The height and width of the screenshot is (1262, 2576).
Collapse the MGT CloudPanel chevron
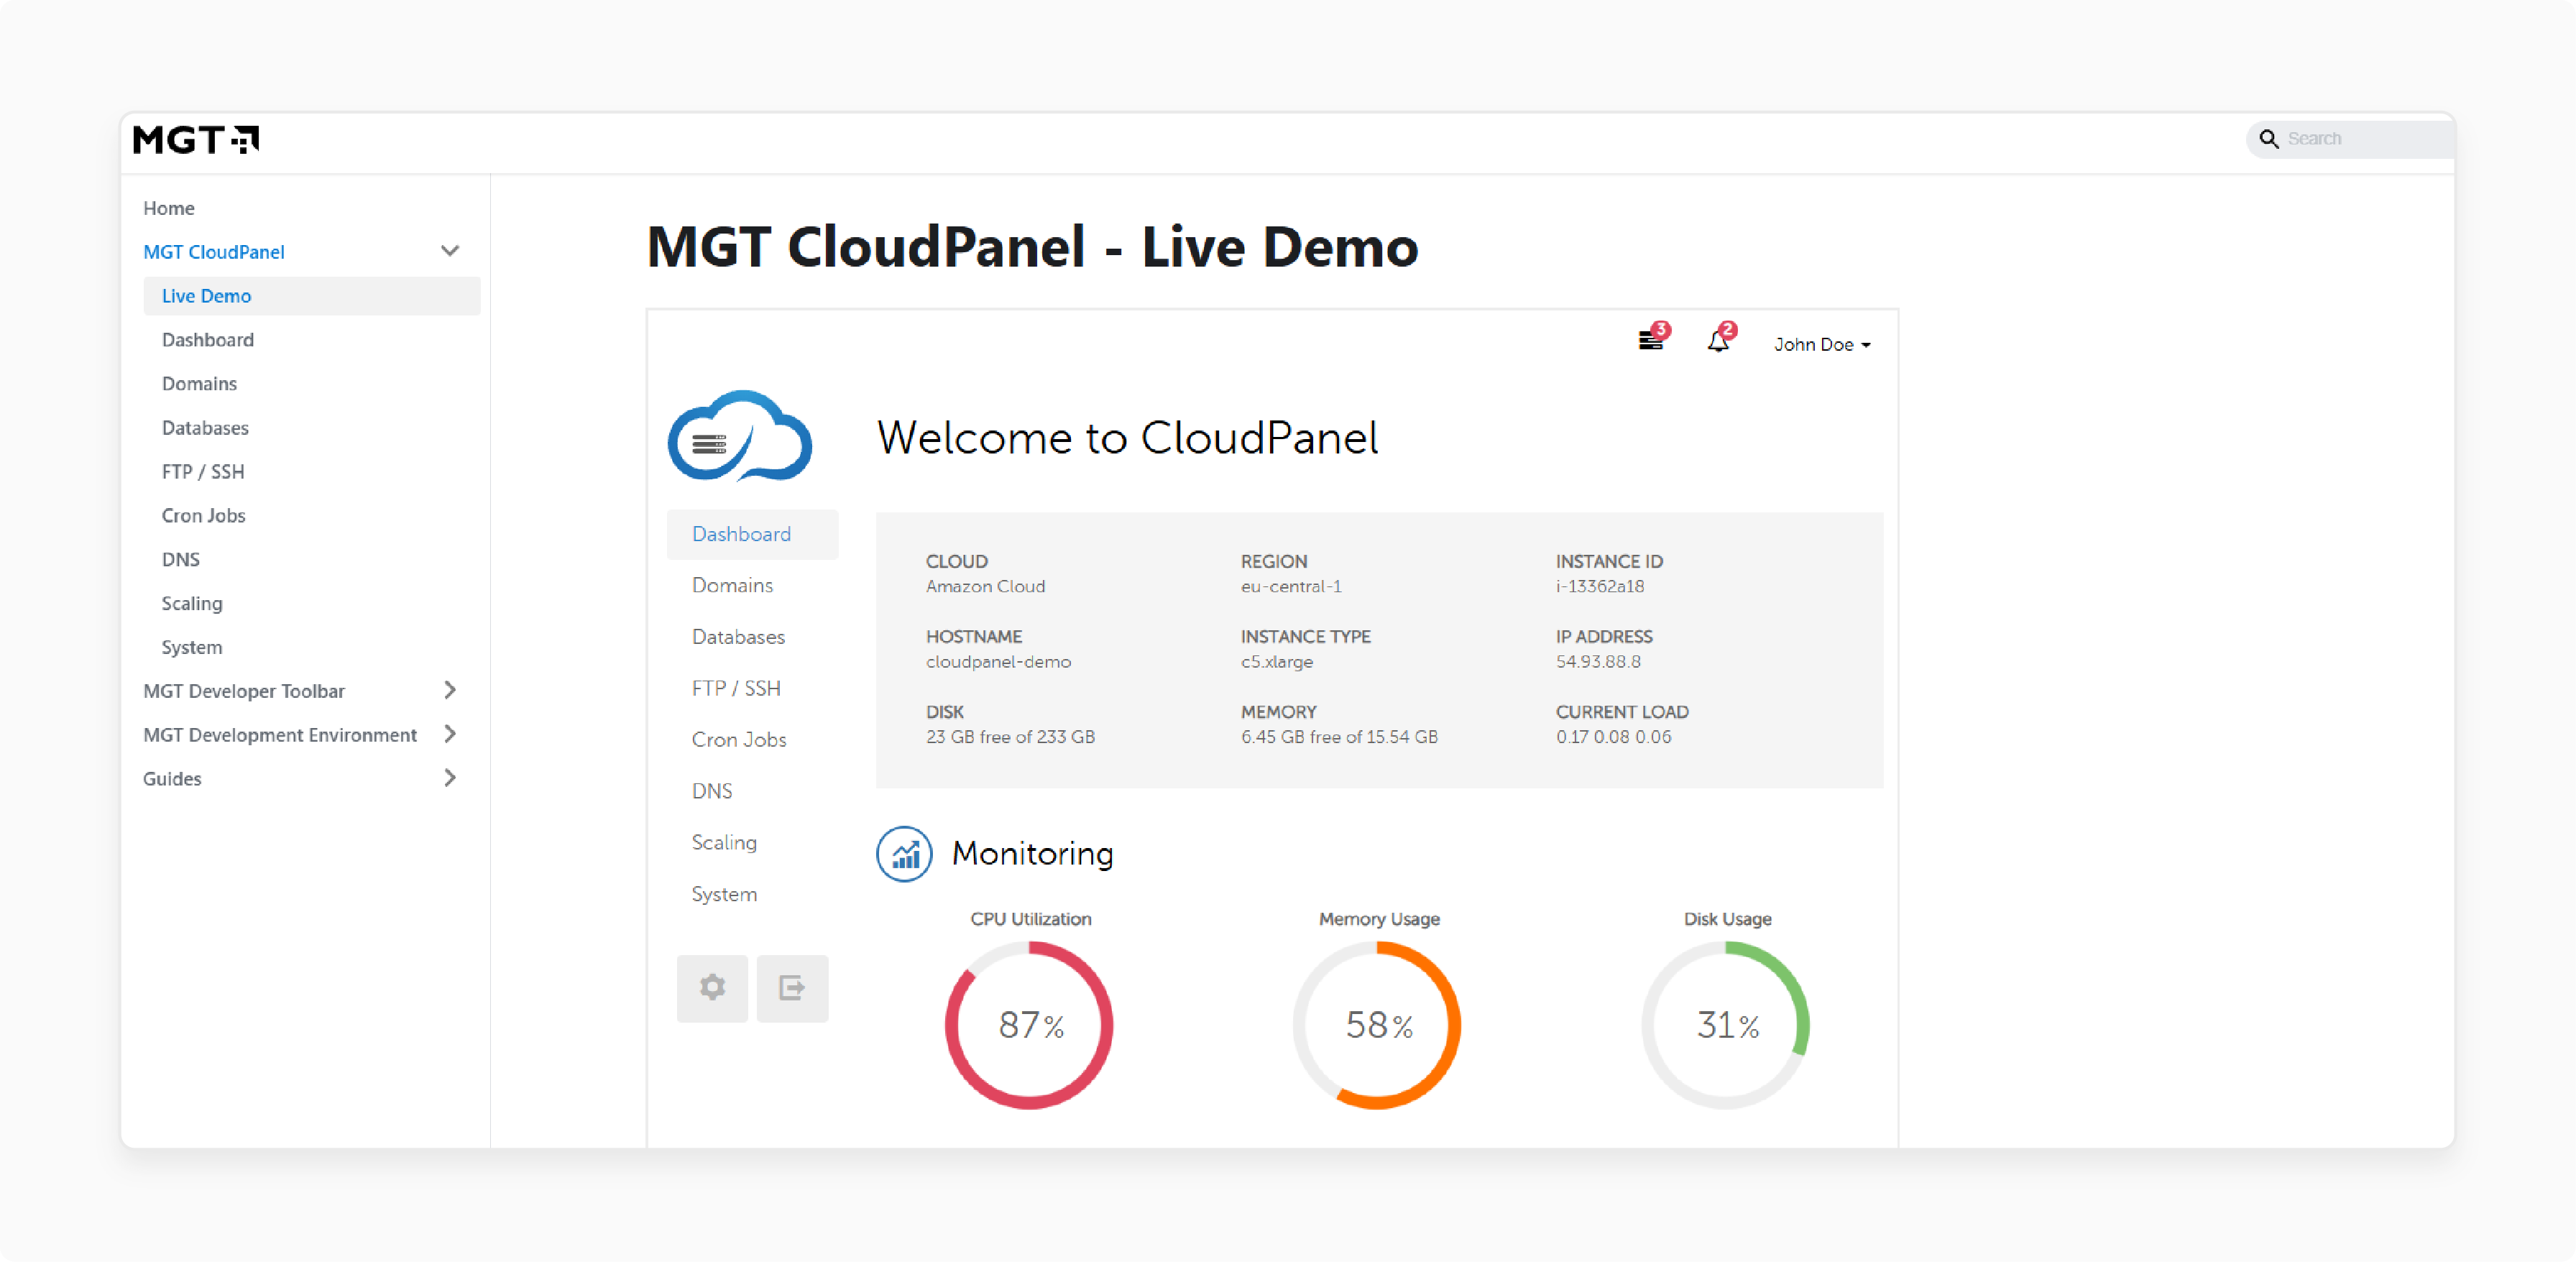450,251
